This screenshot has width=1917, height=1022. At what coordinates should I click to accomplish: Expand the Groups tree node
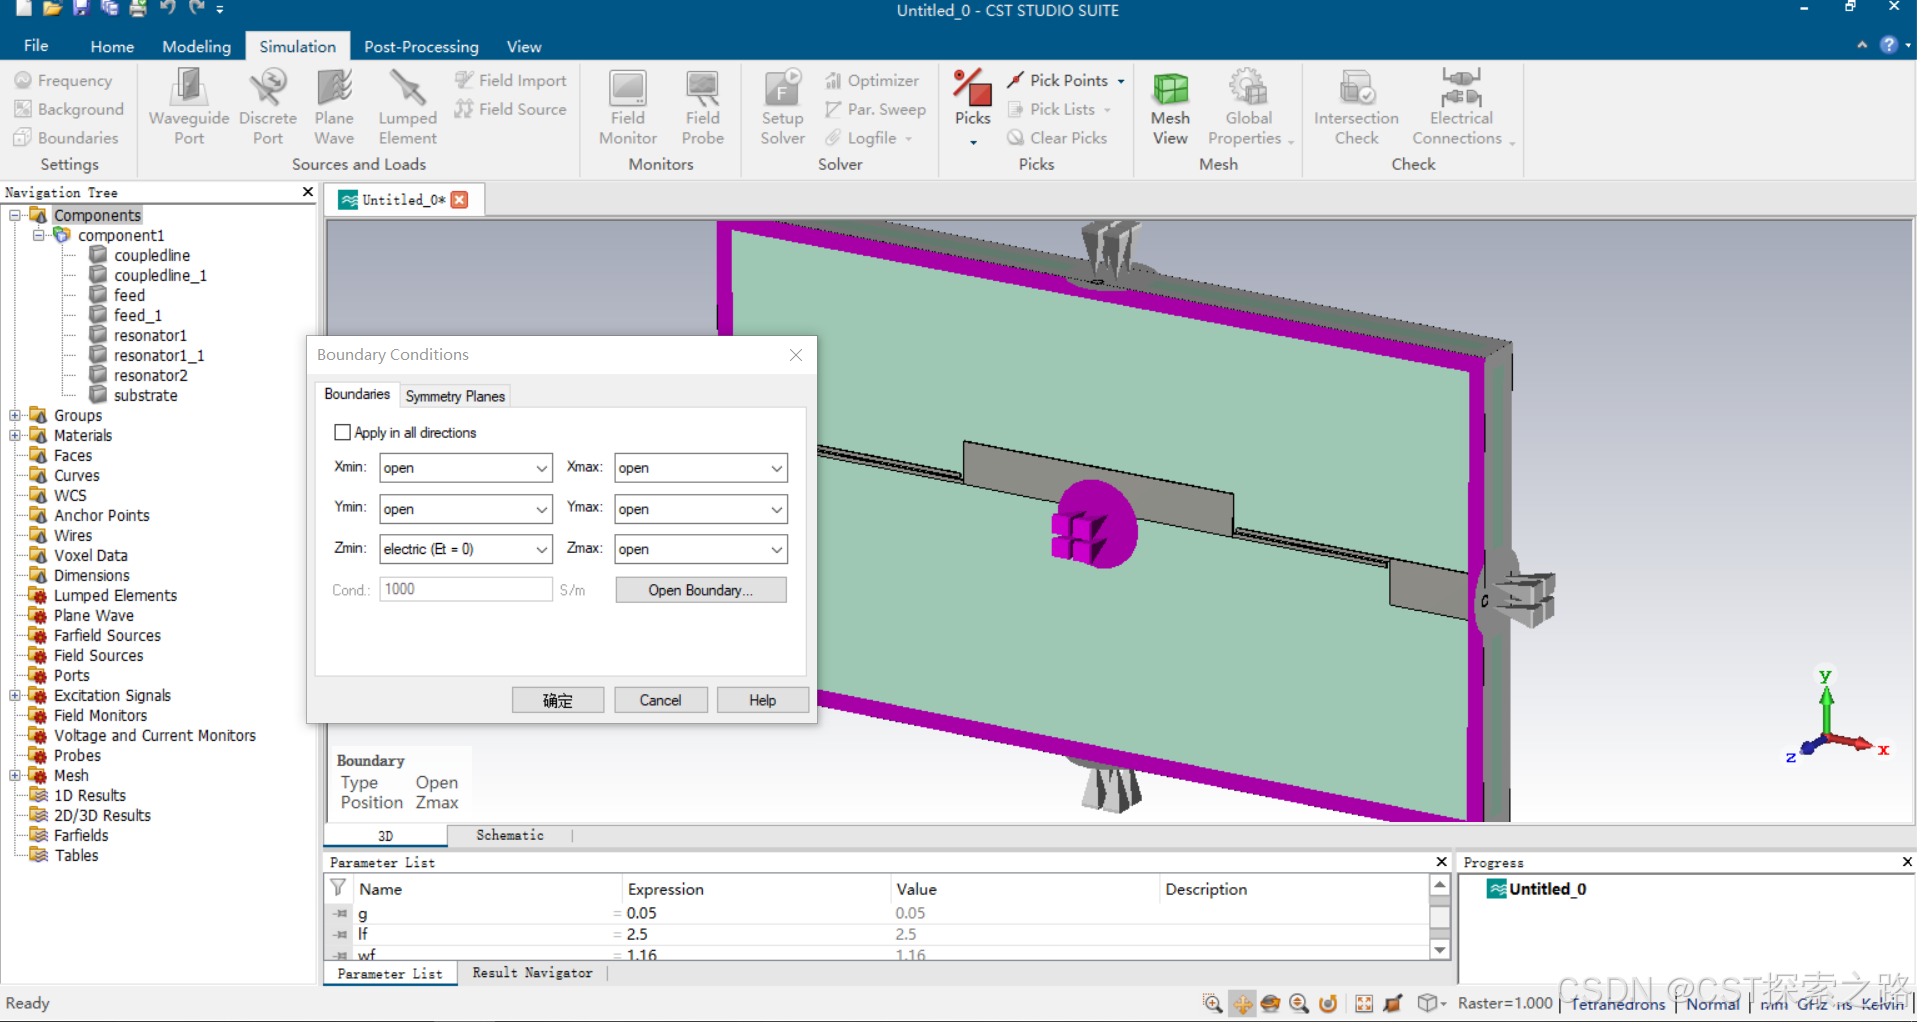point(15,415)
